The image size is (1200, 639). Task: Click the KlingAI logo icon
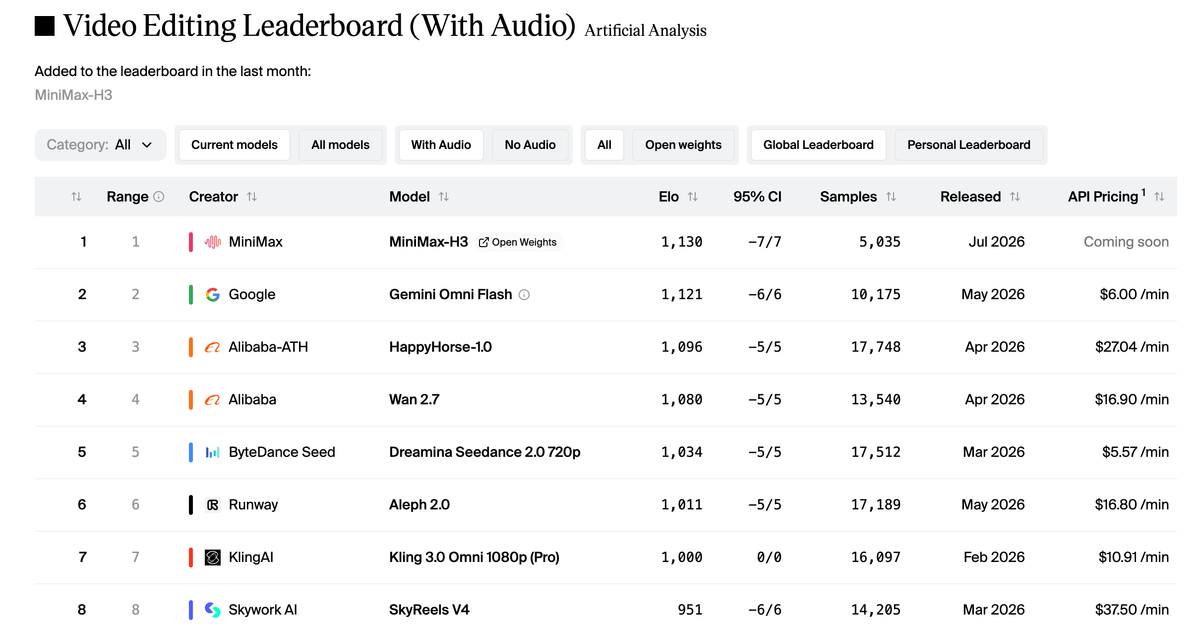(x=212, y=557)
